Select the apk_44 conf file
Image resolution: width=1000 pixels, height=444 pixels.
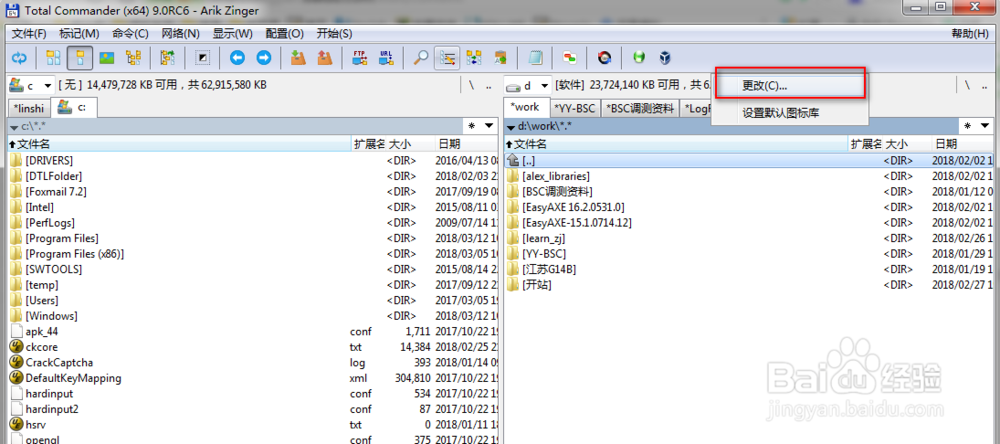pos(253,331)
